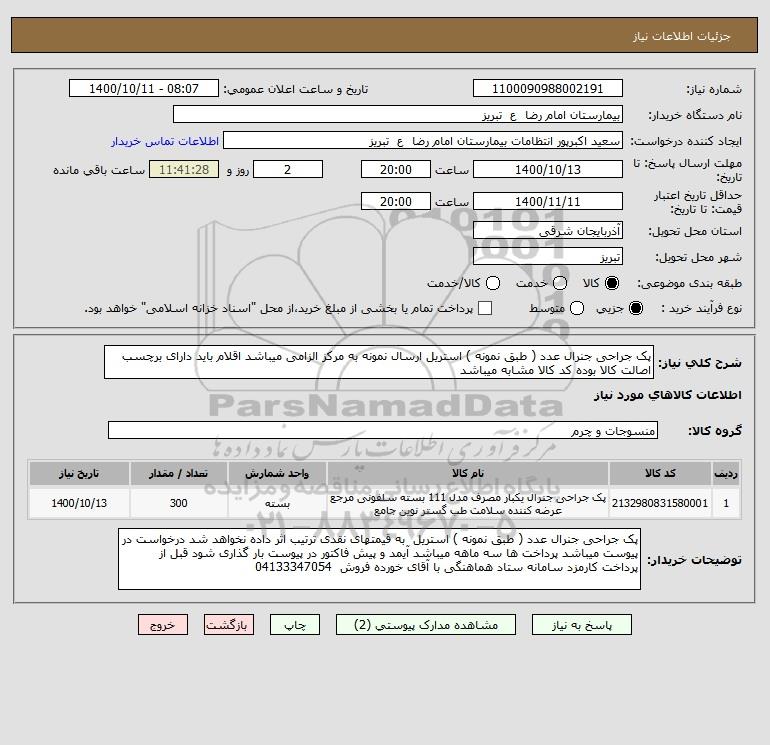Click row number 1 cell
The height and width of the screenshot is (745, 770).
coord(726,503)
